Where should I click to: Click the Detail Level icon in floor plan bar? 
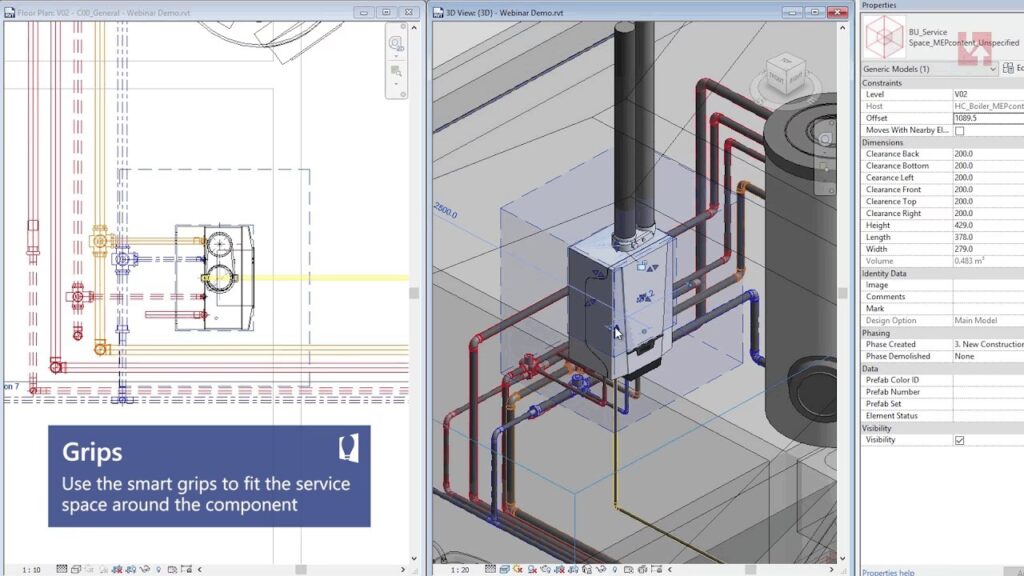[62, 569]
